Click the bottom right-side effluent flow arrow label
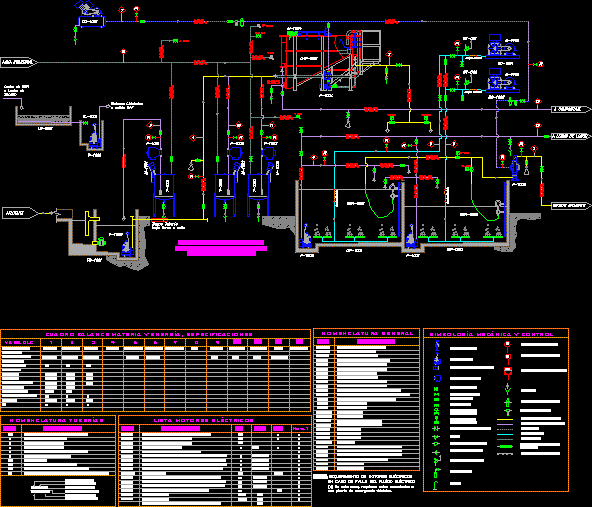 571,206
